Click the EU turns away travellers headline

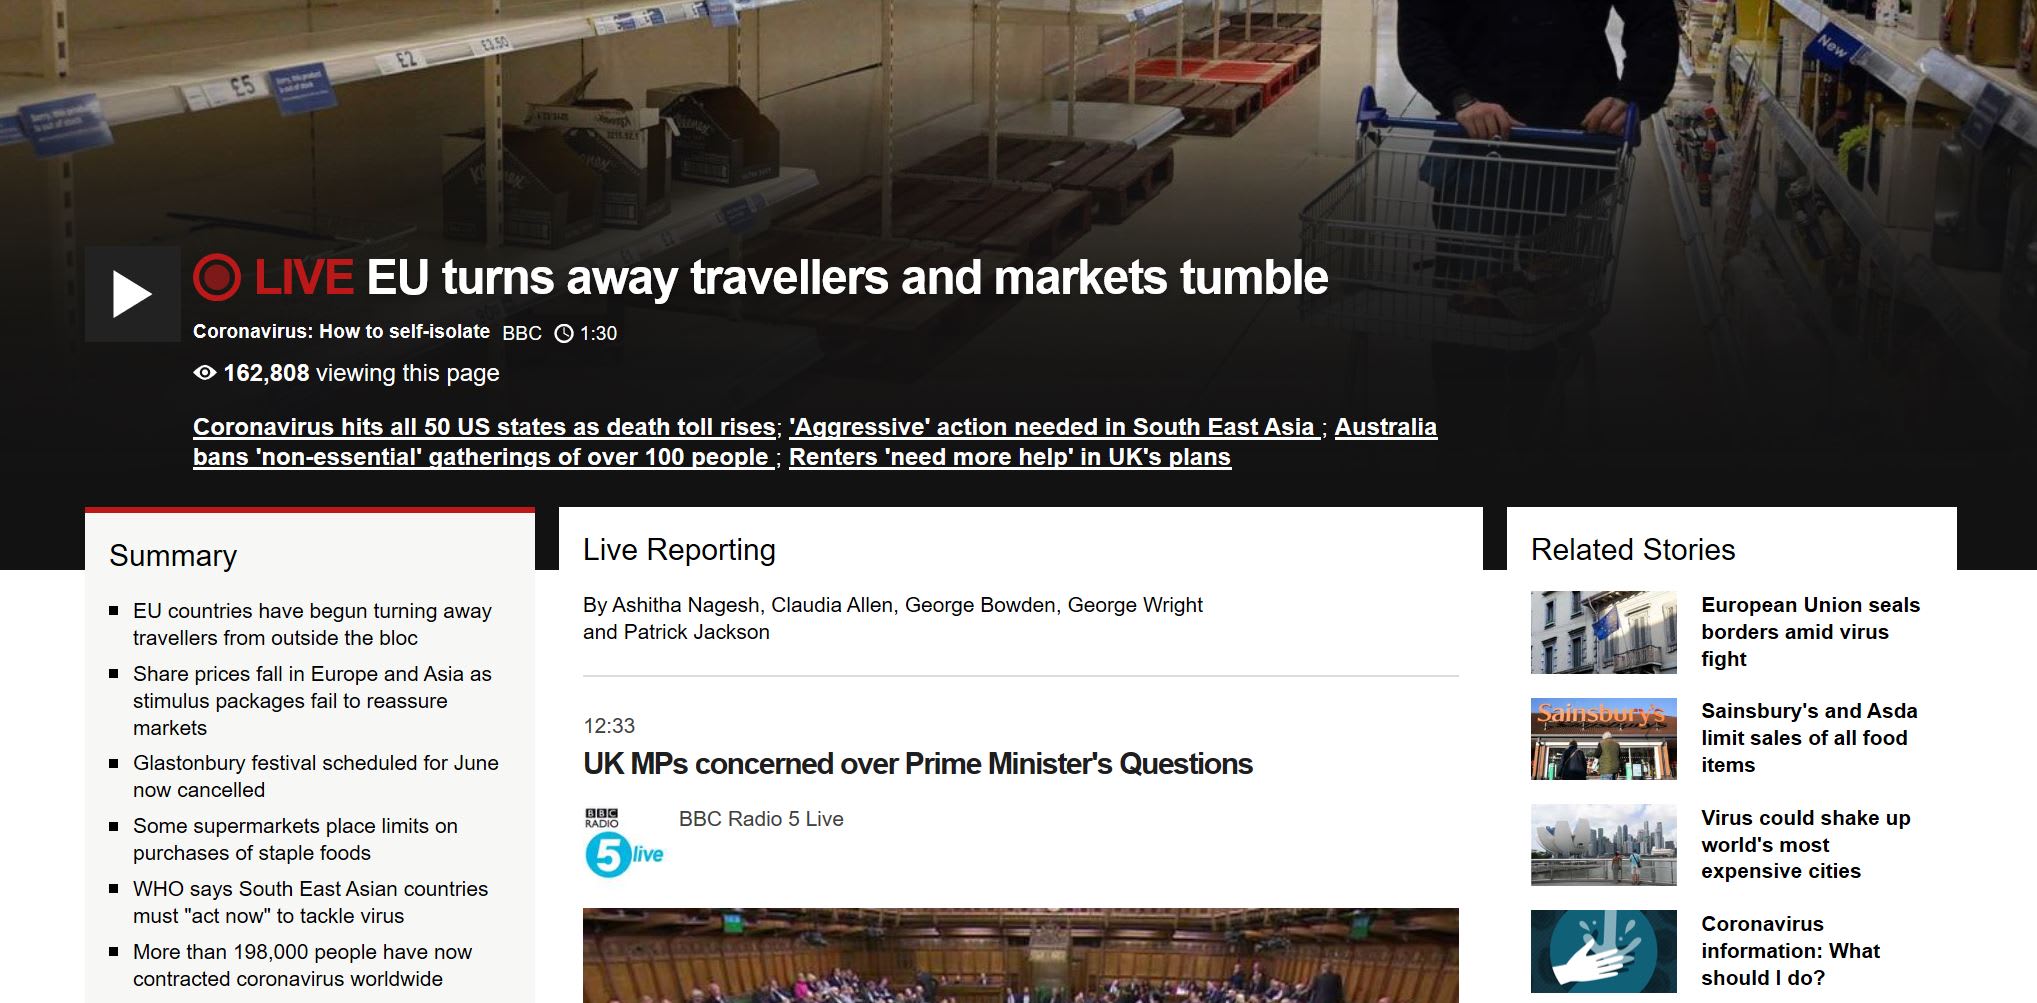[x=847, y=278]
